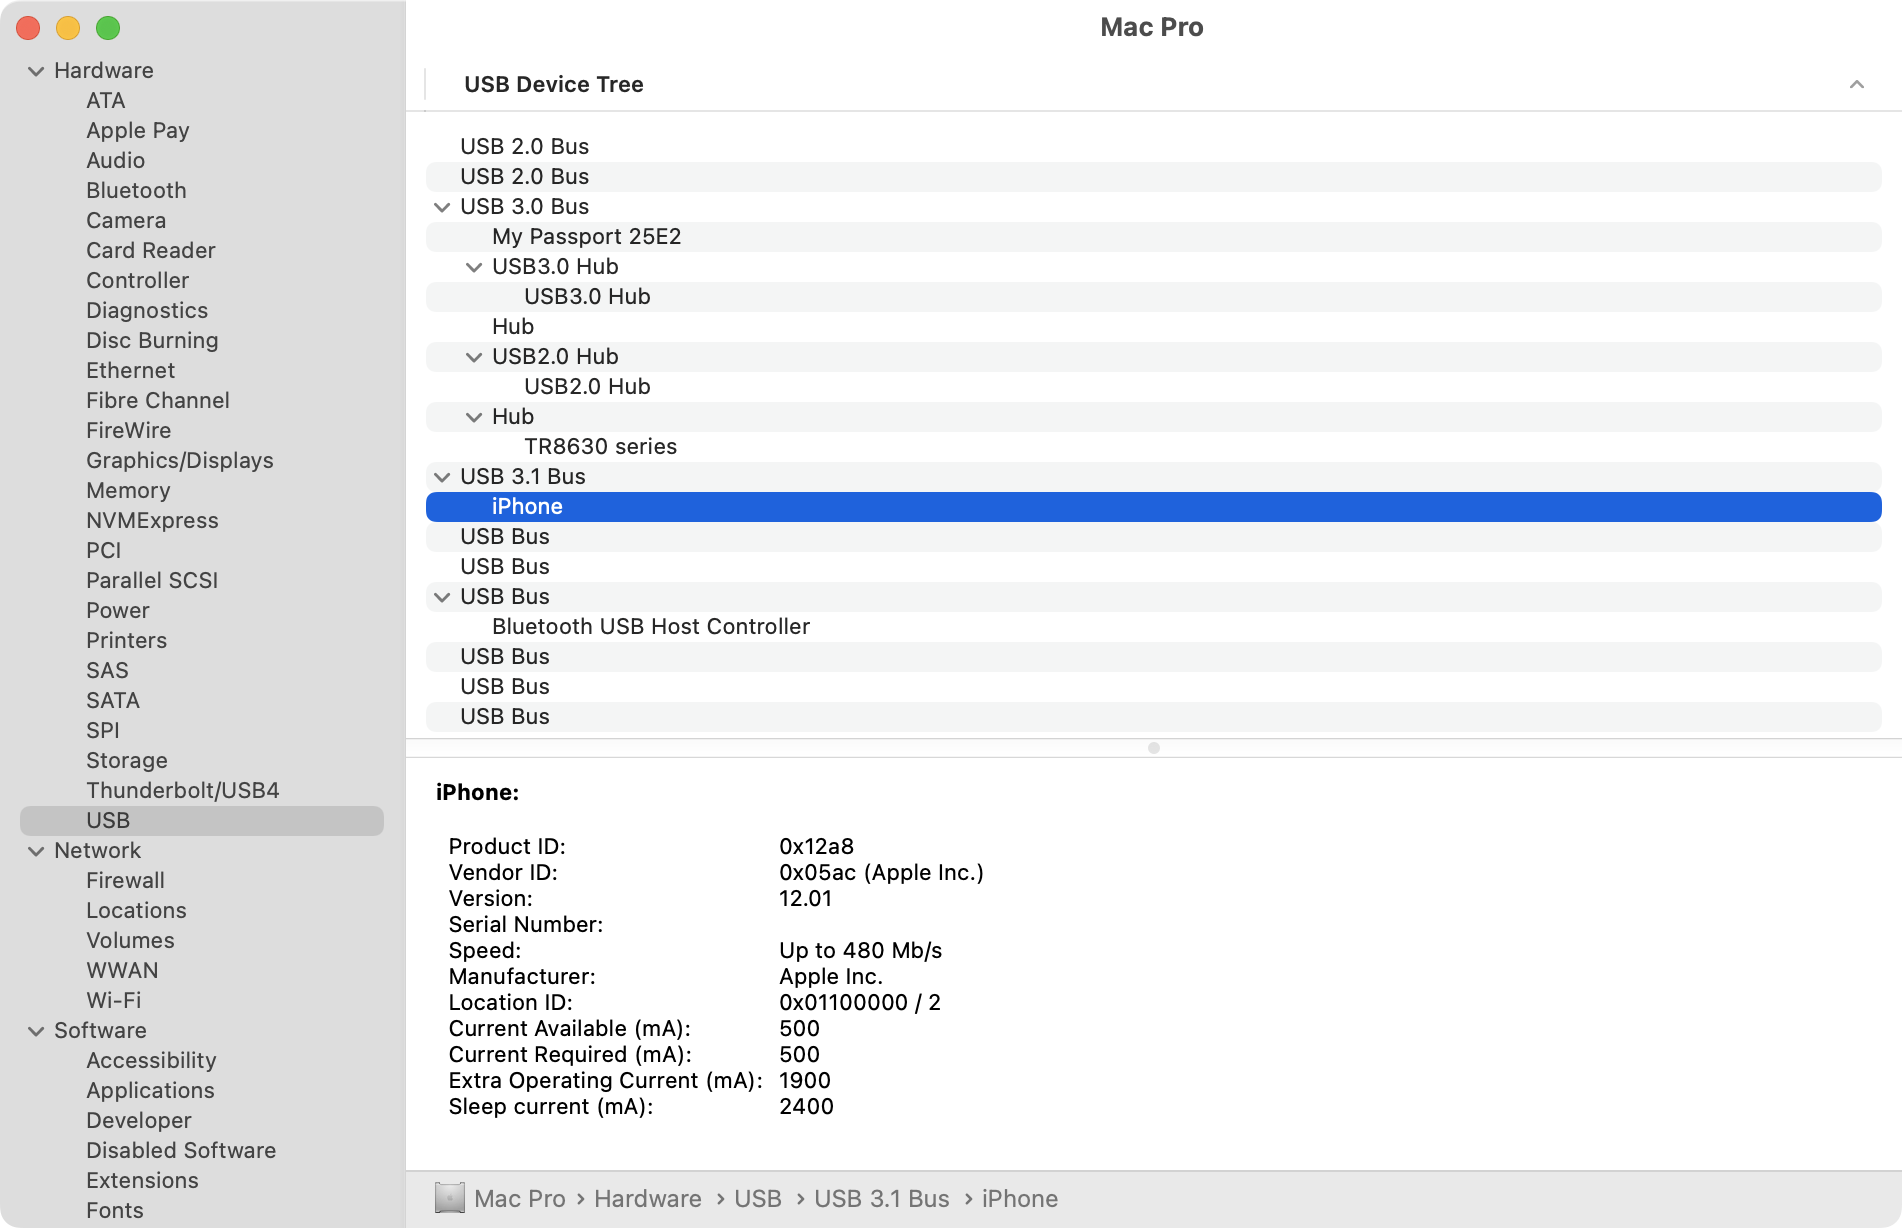This screenshot has width=1902, height=1228.
Task: Open Firewall under Network
Action: point(126,881)
